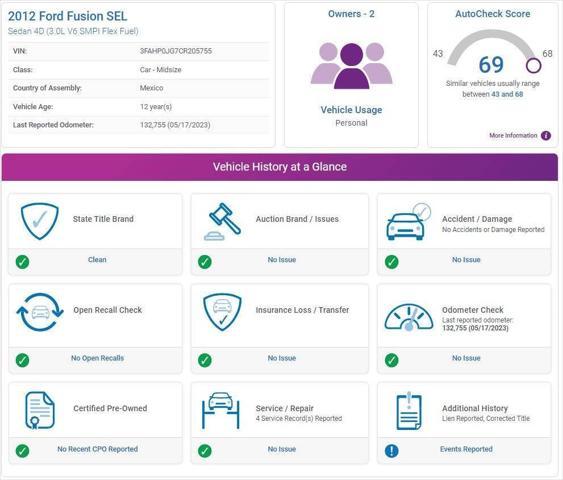
Task: Click the More Information info icon
Action: tap(546, 136)
